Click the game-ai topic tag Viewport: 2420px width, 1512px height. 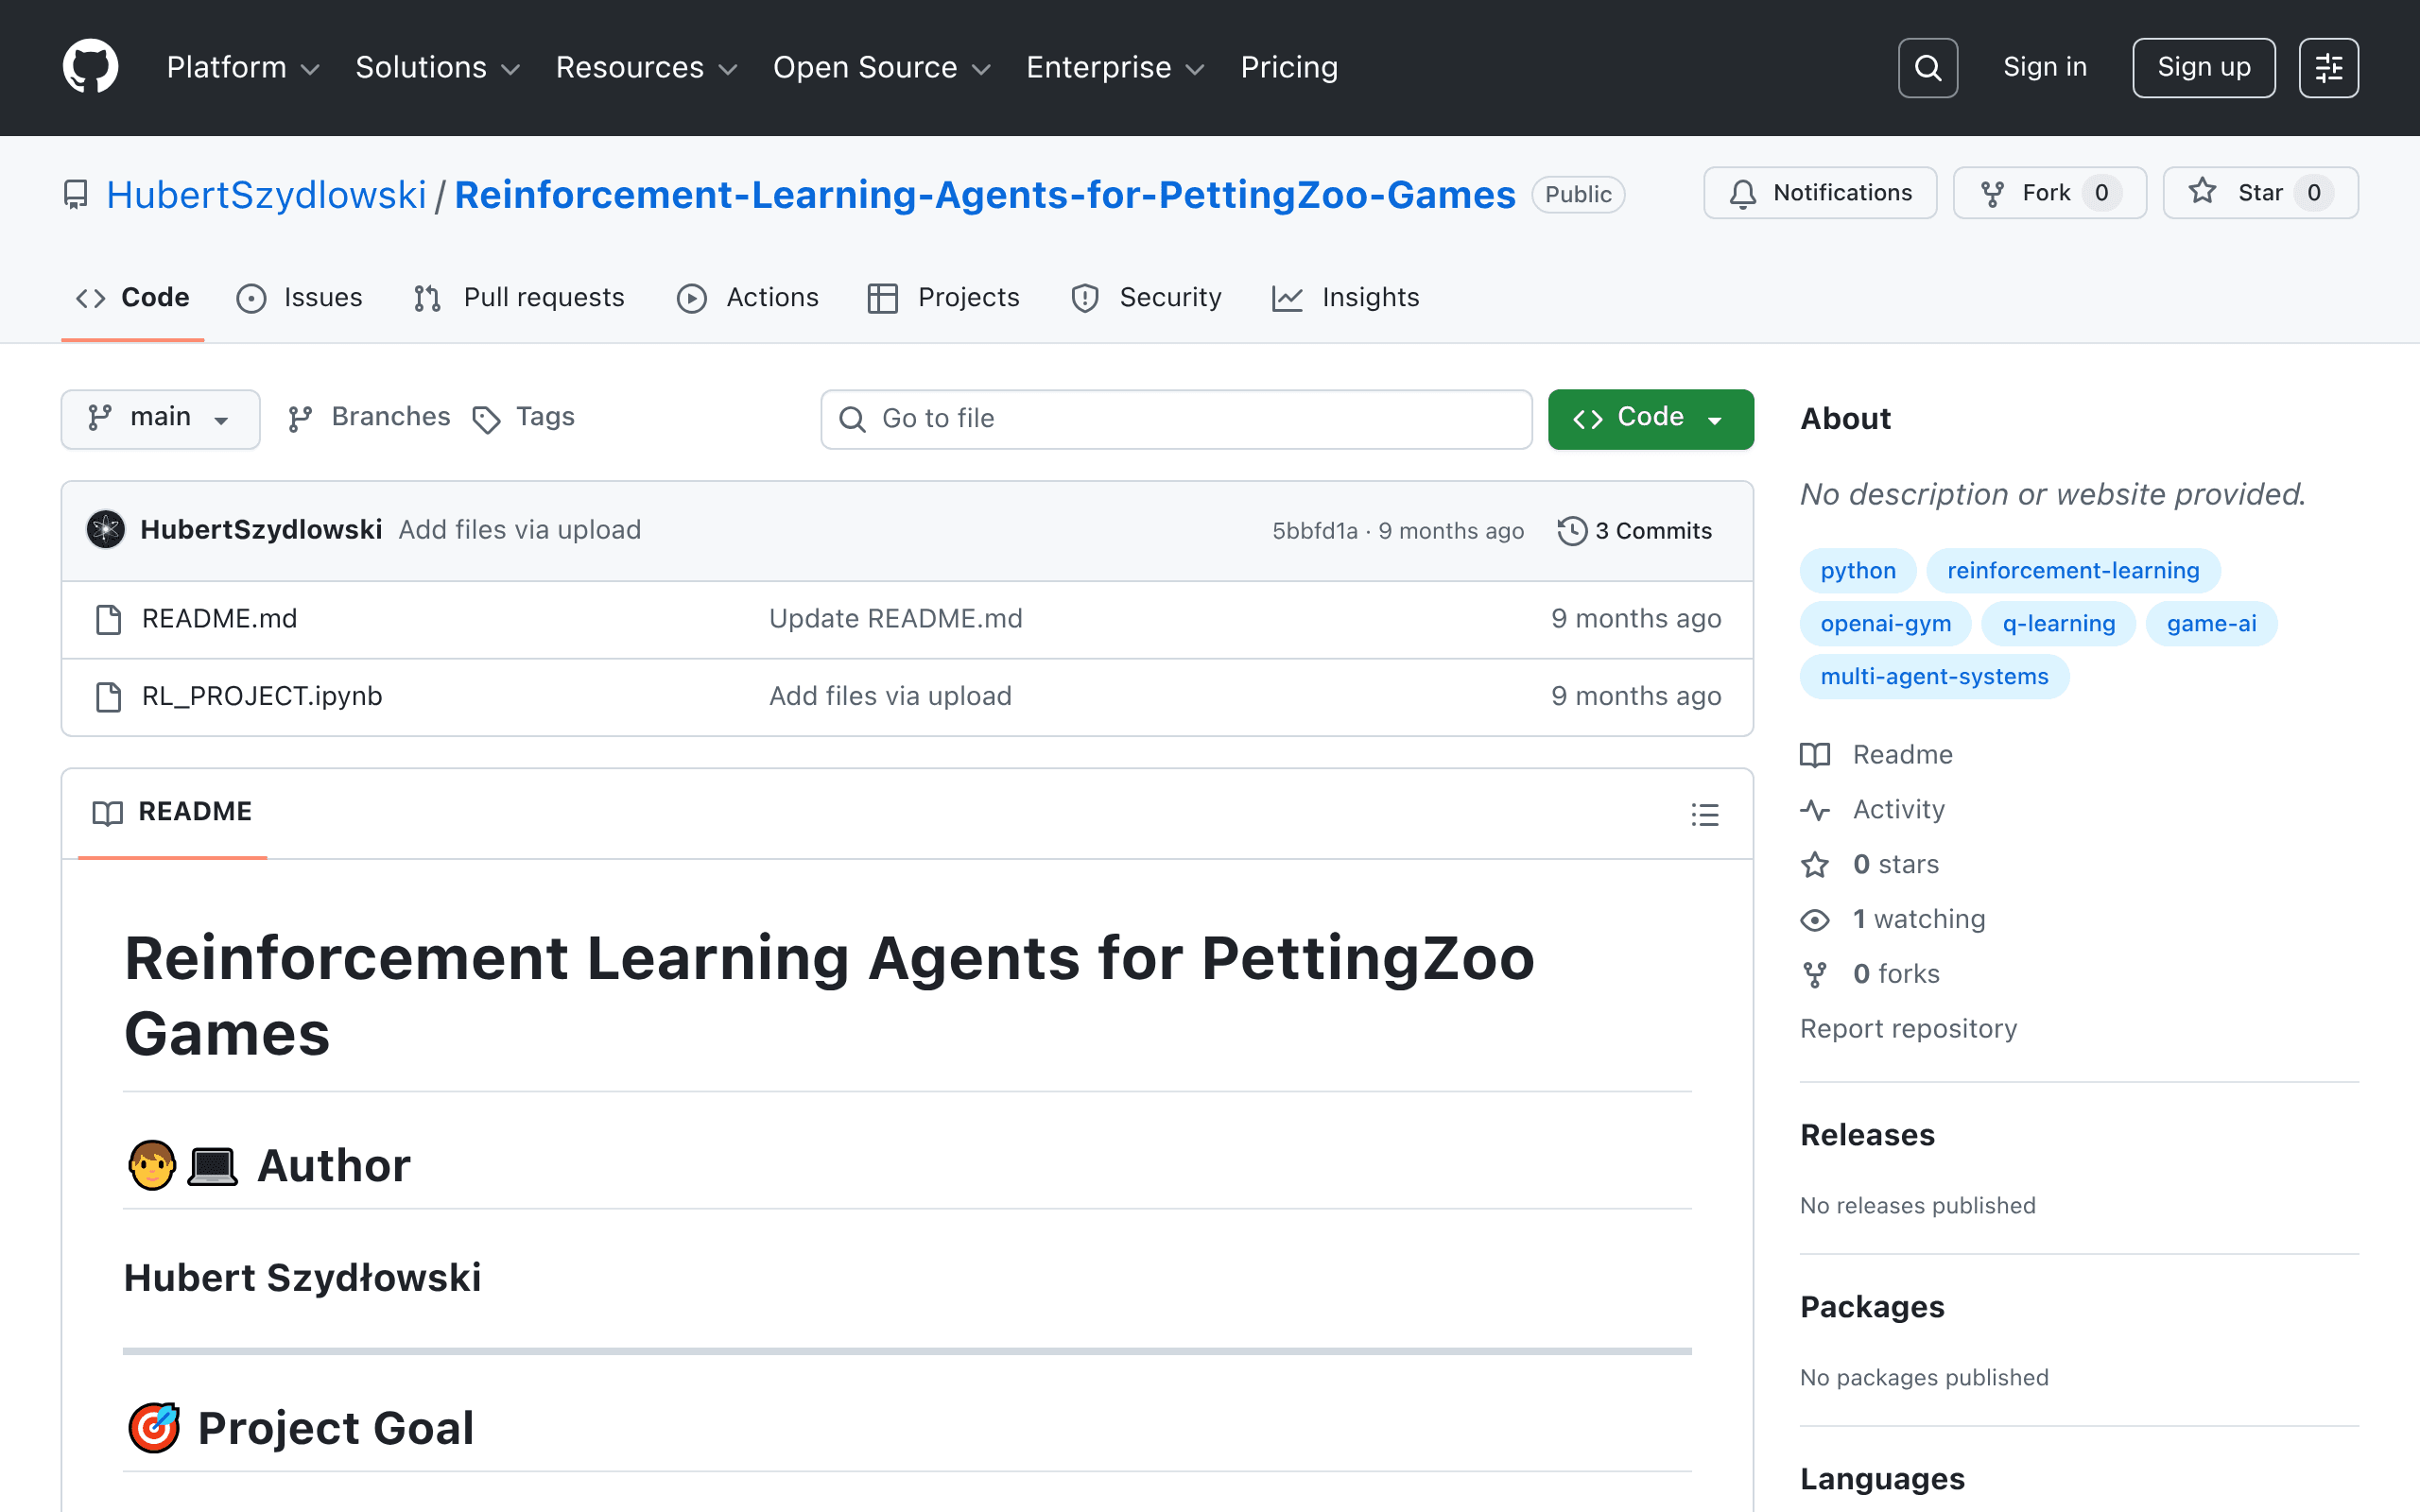click(2211, 623)
